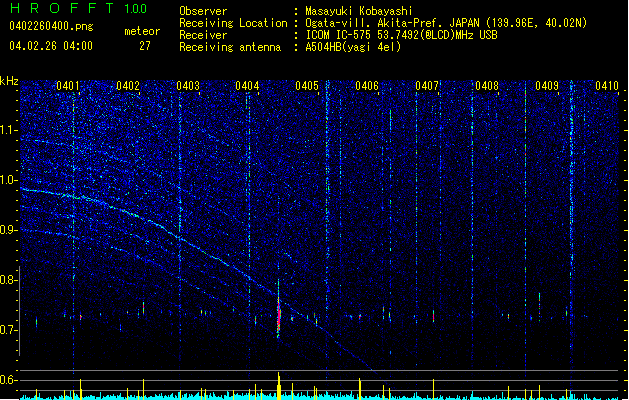The width and height of the screenshot is (629, 400).
Task: Click the Receiving antenna label
Action: [x=230, y=47]
